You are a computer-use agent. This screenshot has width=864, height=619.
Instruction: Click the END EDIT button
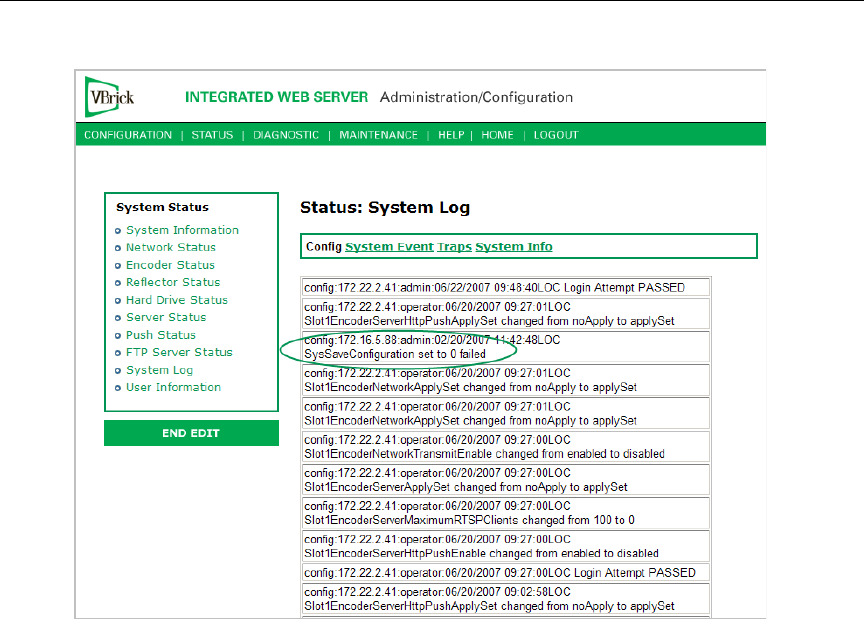(x=191, y=433)
